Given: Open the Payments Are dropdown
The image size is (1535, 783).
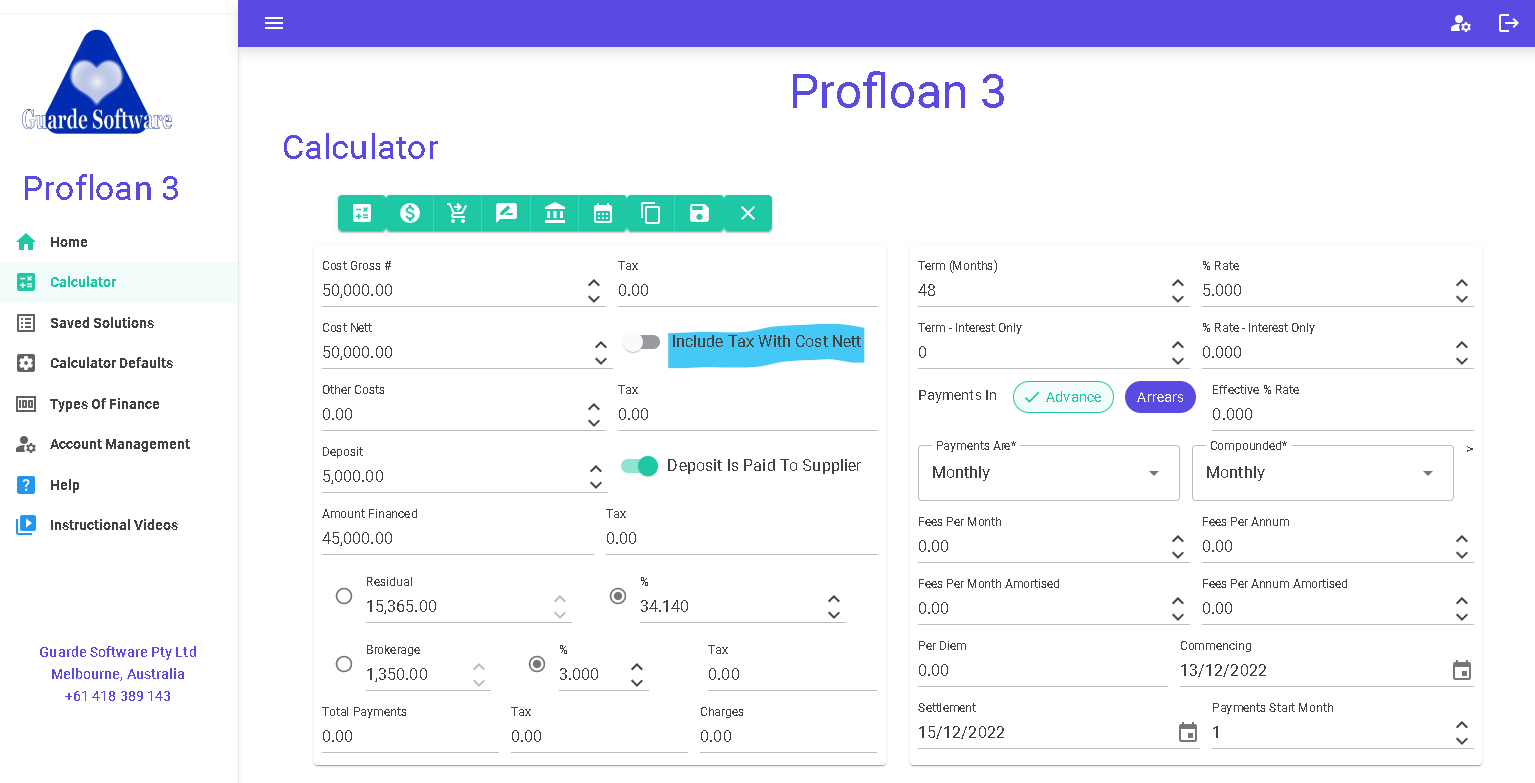Looking at the screenshot, I should tap(1048, 473).
